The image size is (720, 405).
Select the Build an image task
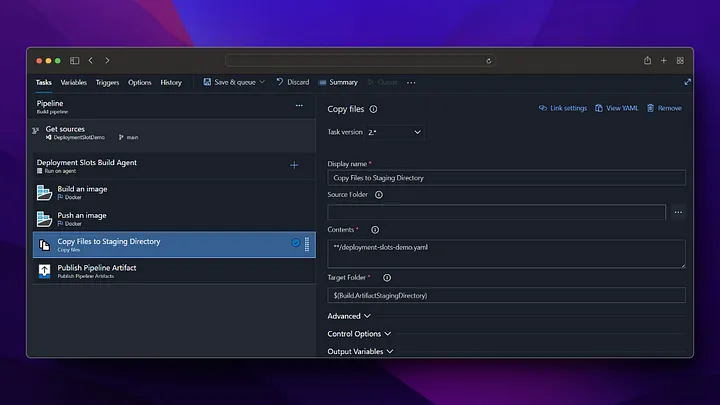coord(174,192)
